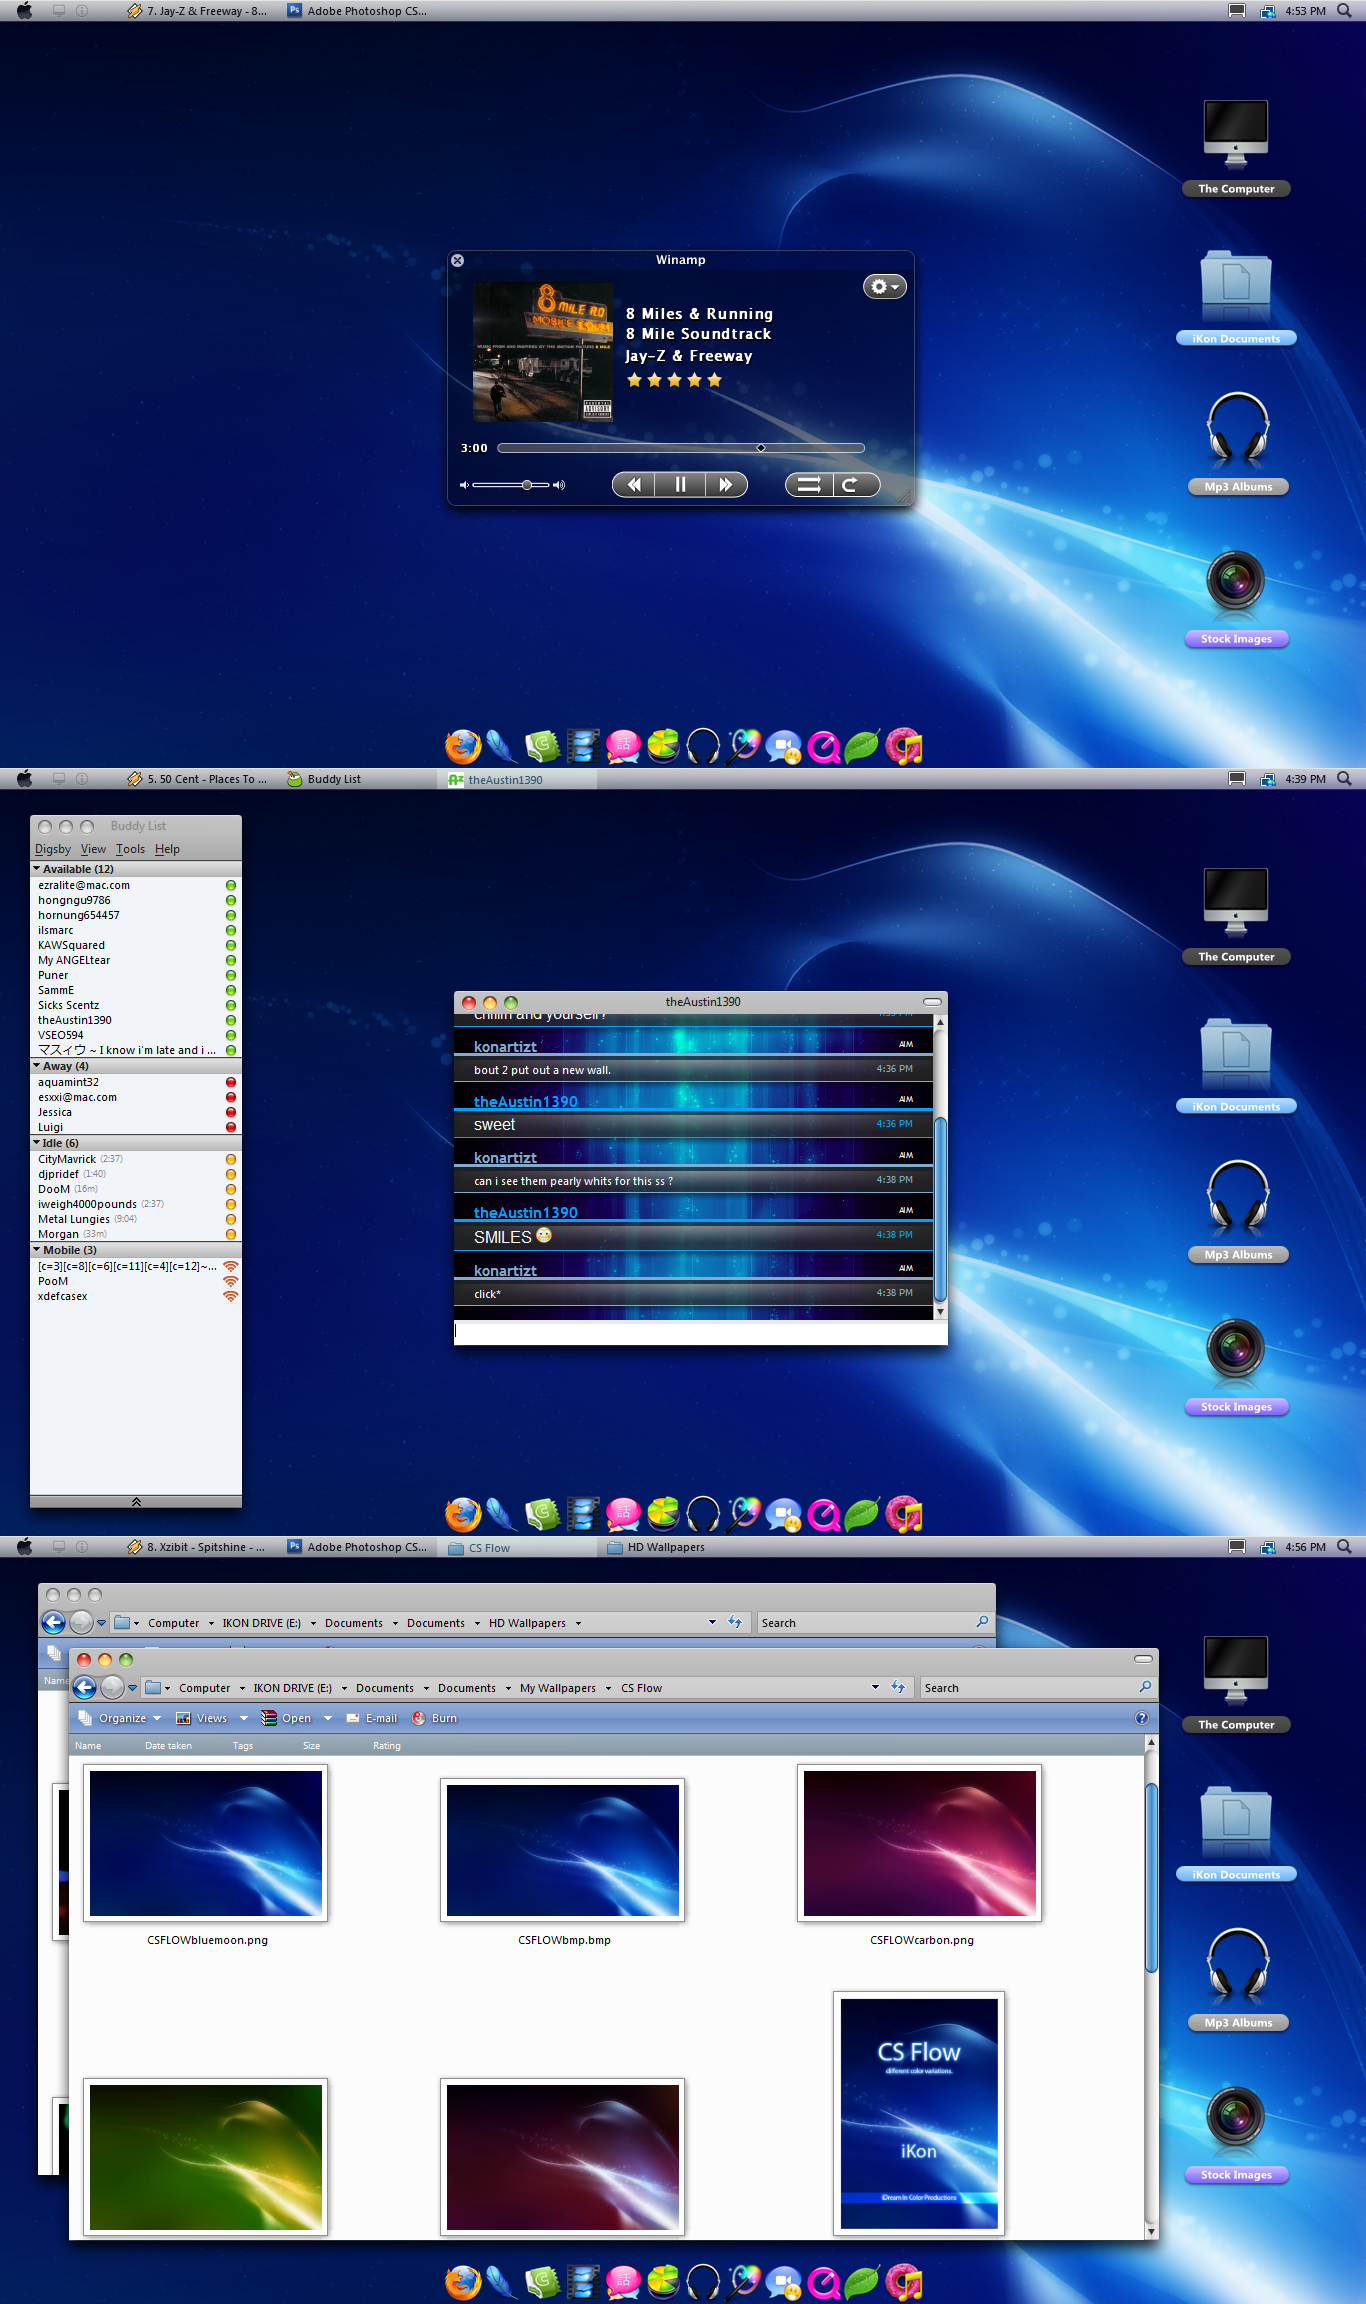Select the CSFLOWbluemoon.png thumbnail
1366x2304 pixels.
click(x=206, y=1843)
